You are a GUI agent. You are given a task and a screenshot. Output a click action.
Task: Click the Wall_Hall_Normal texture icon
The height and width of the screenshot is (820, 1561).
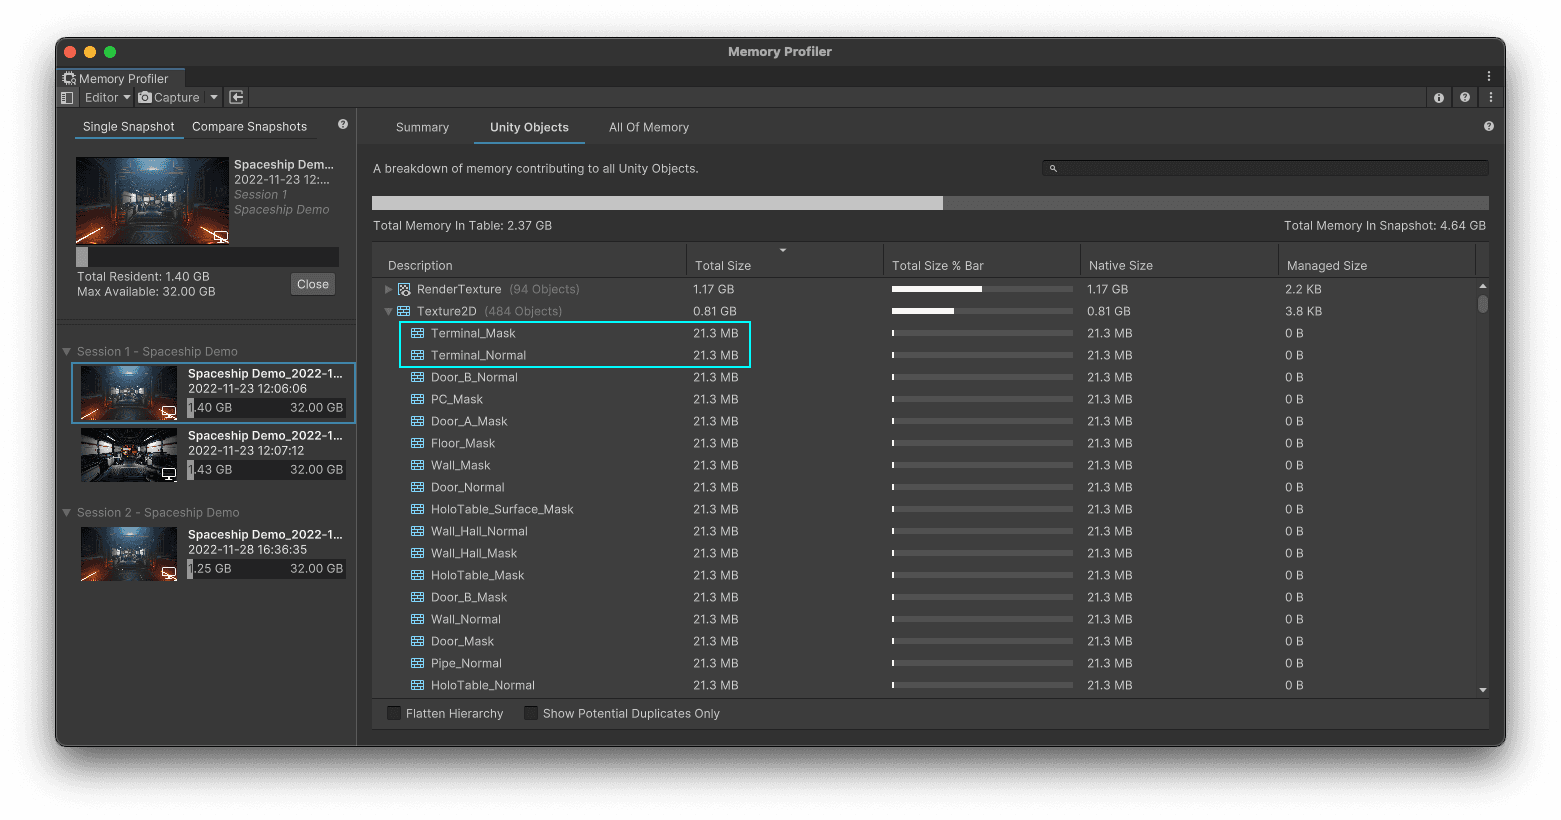(x=418, y=531)
